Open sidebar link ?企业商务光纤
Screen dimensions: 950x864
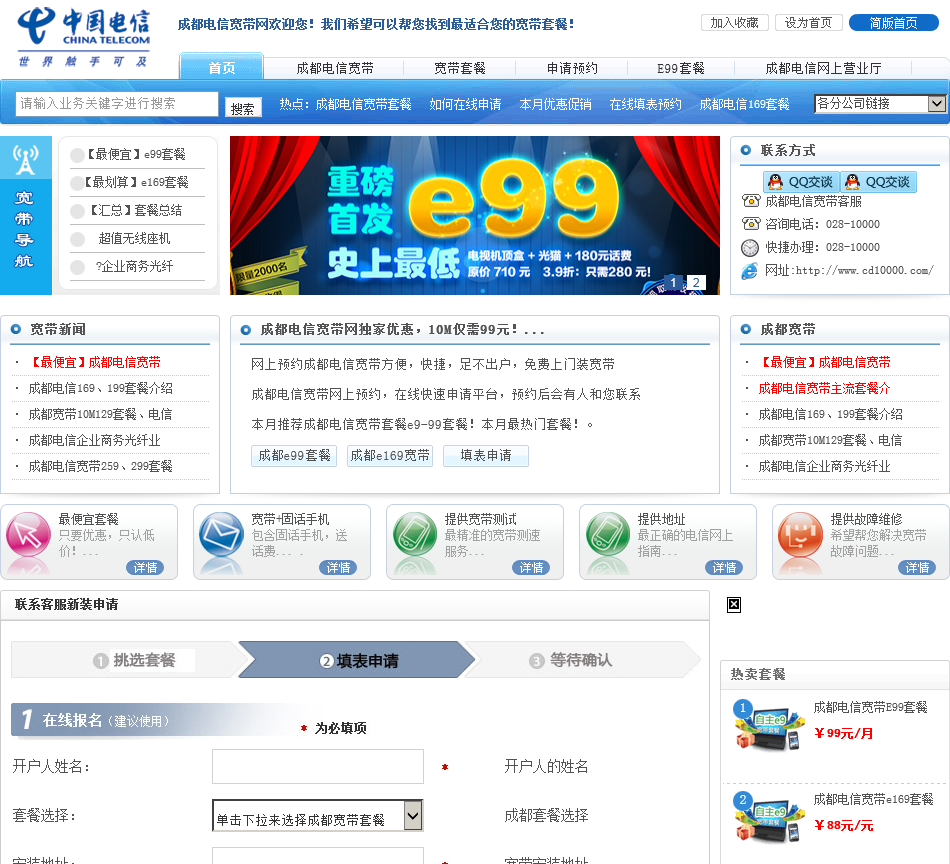(135, 267)
